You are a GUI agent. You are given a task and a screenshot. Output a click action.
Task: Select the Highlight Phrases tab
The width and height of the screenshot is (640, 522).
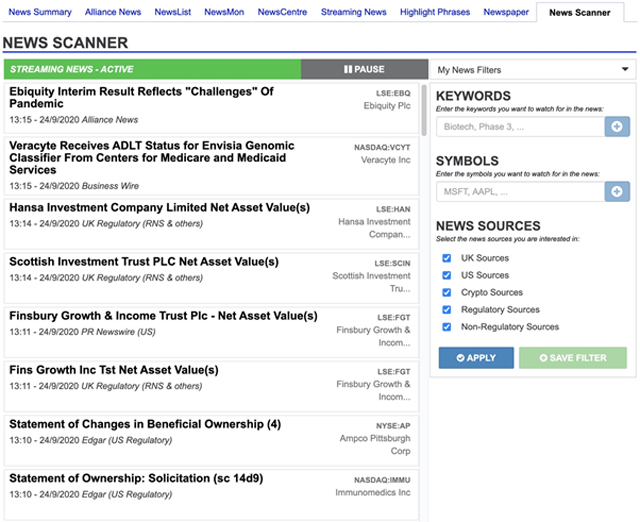coord(435,12)
